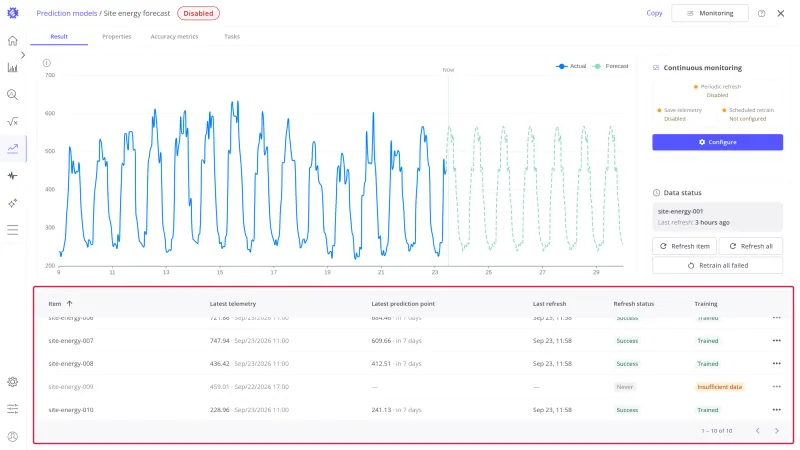Open the anomaly pulse waveform icon

tap(13, 176)
